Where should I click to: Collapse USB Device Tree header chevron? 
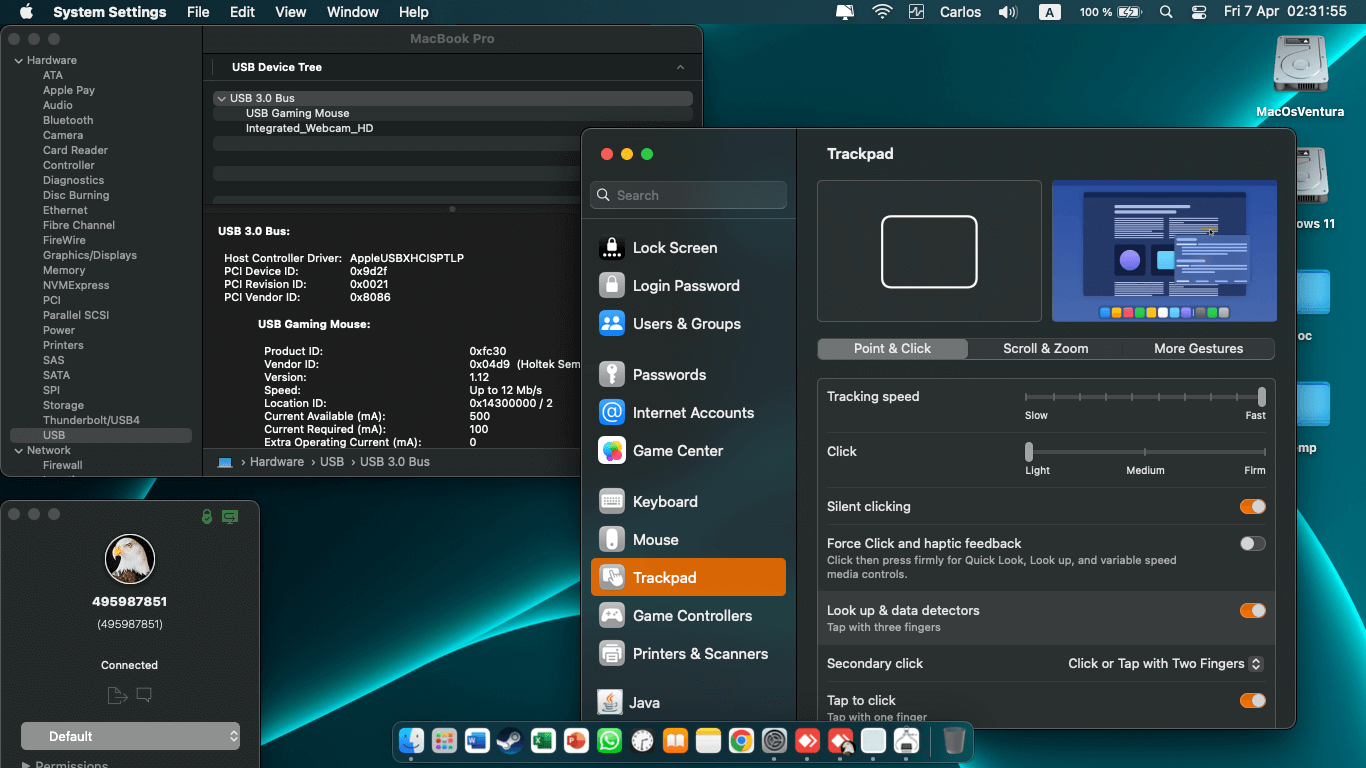click(x=681, y=67)
